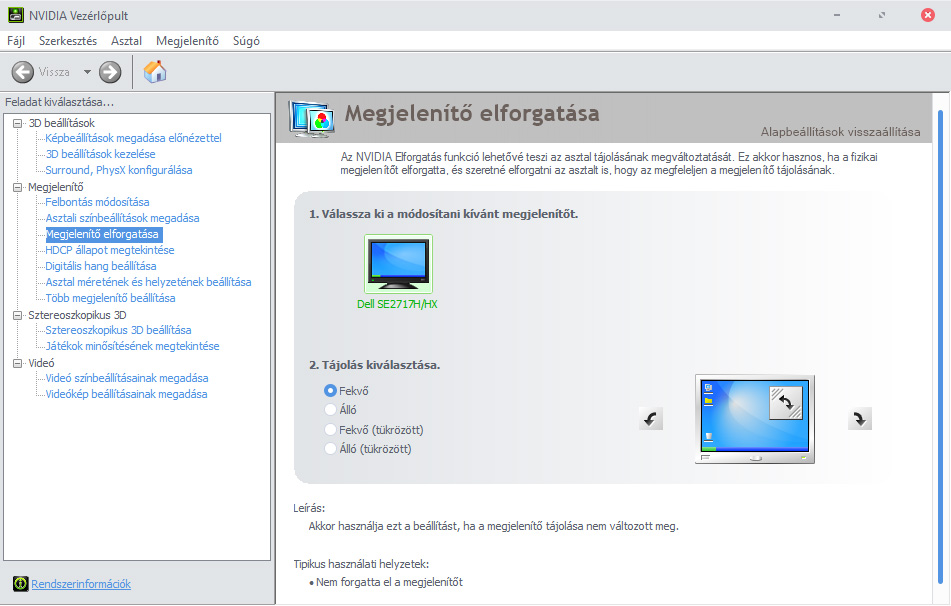Image resolution: width=951 pixels, height=606 pixels.
Task: Collapse the Sztereoszkopikus 3D tree node
Action: [x=17, y=315]
